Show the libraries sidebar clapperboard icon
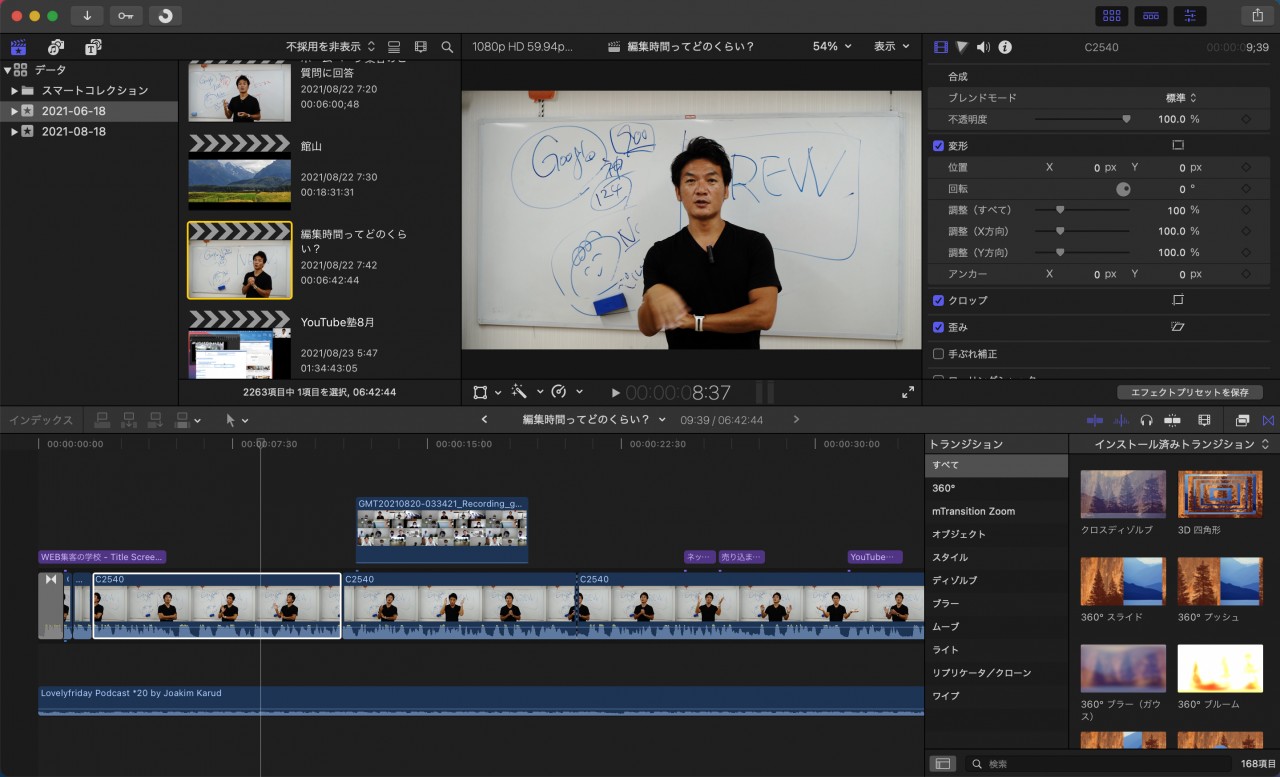Viewport: 1280px width, 777px height. (x=19, y=47)
